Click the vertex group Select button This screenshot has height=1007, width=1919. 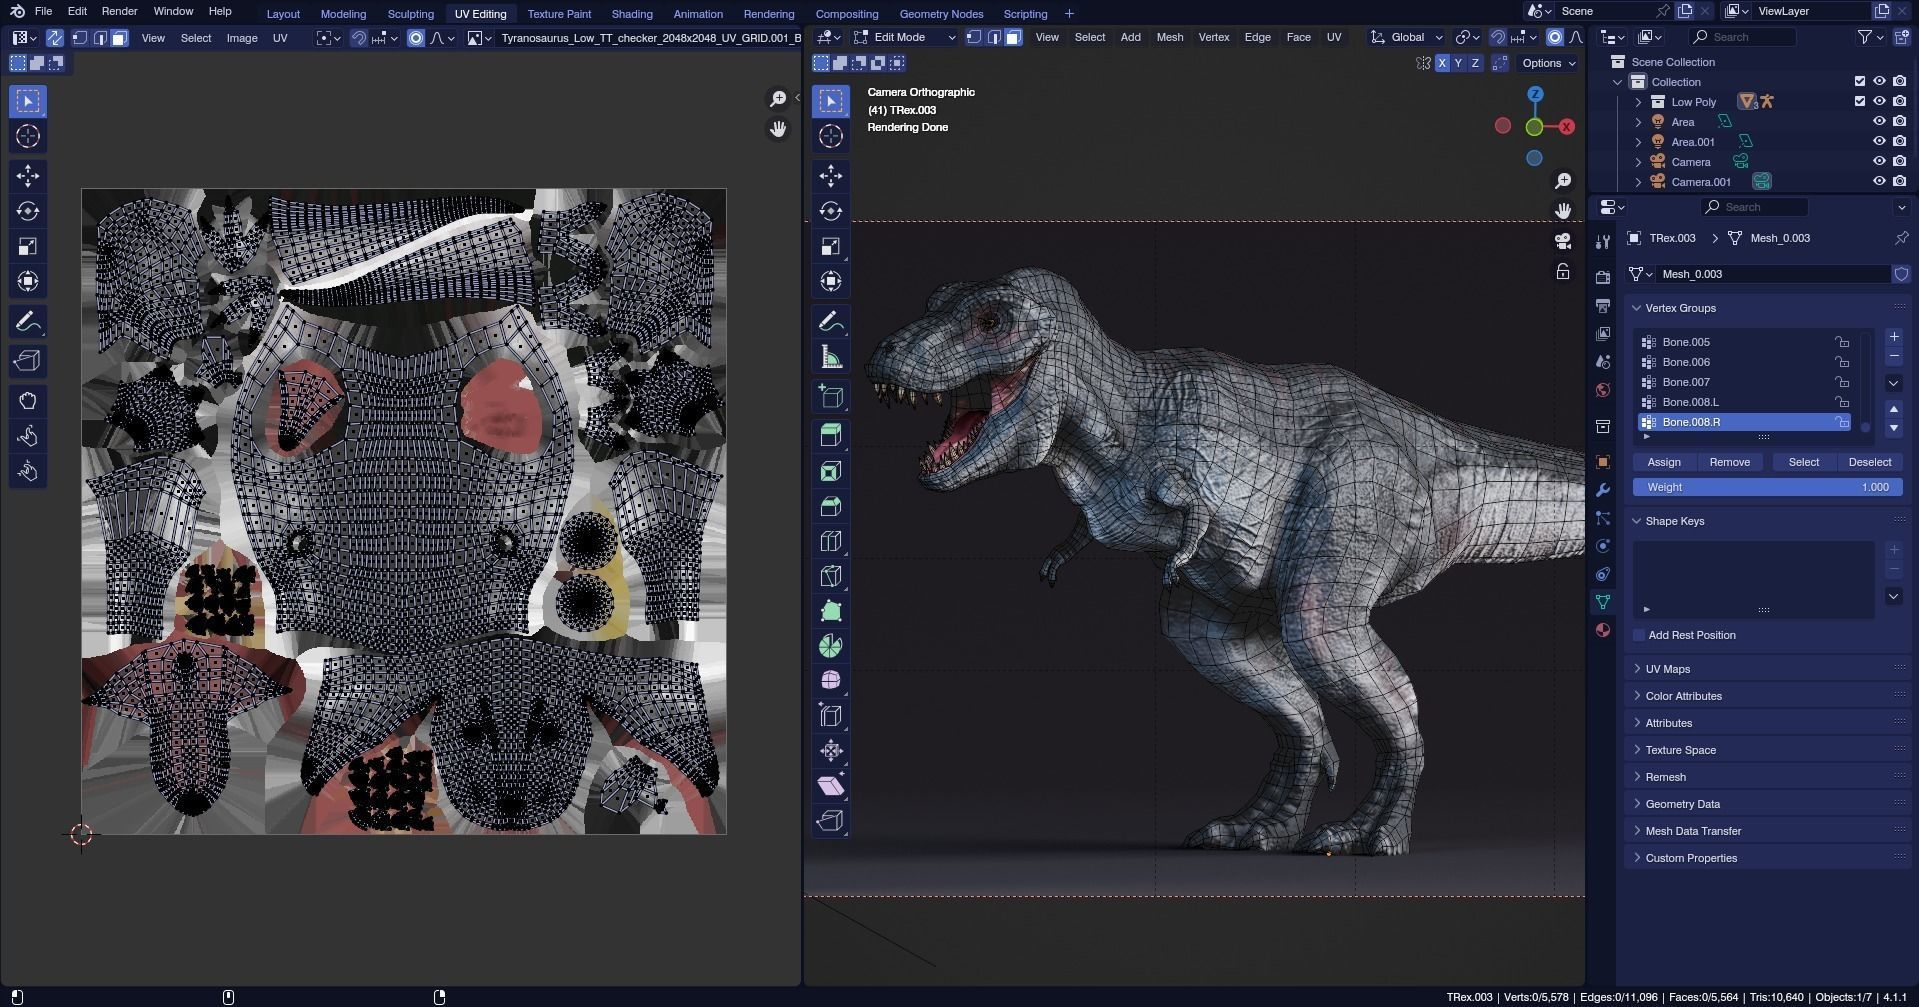1803,462
